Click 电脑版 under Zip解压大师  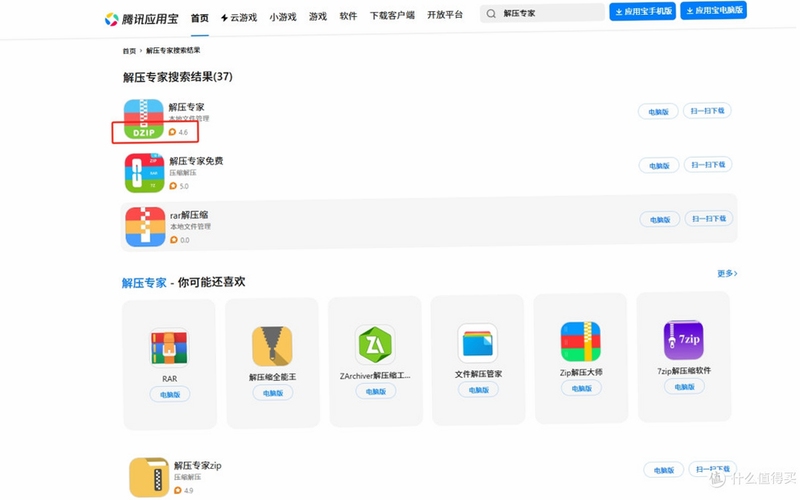pos(582,388)
